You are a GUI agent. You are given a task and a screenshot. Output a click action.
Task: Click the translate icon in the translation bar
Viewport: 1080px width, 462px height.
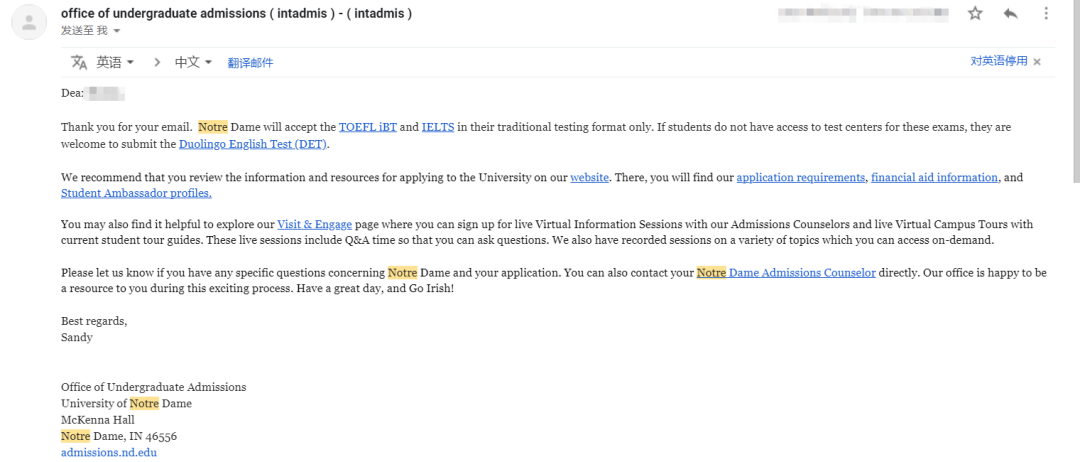tap(79, 62)
